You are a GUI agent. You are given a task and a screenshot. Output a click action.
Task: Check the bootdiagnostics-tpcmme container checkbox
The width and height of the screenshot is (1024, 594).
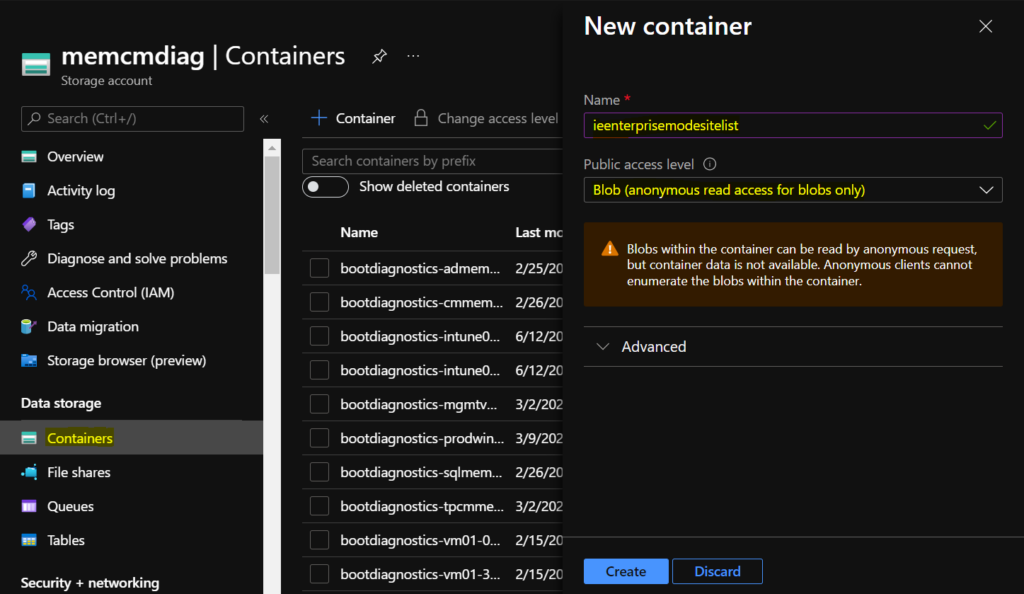319,506
